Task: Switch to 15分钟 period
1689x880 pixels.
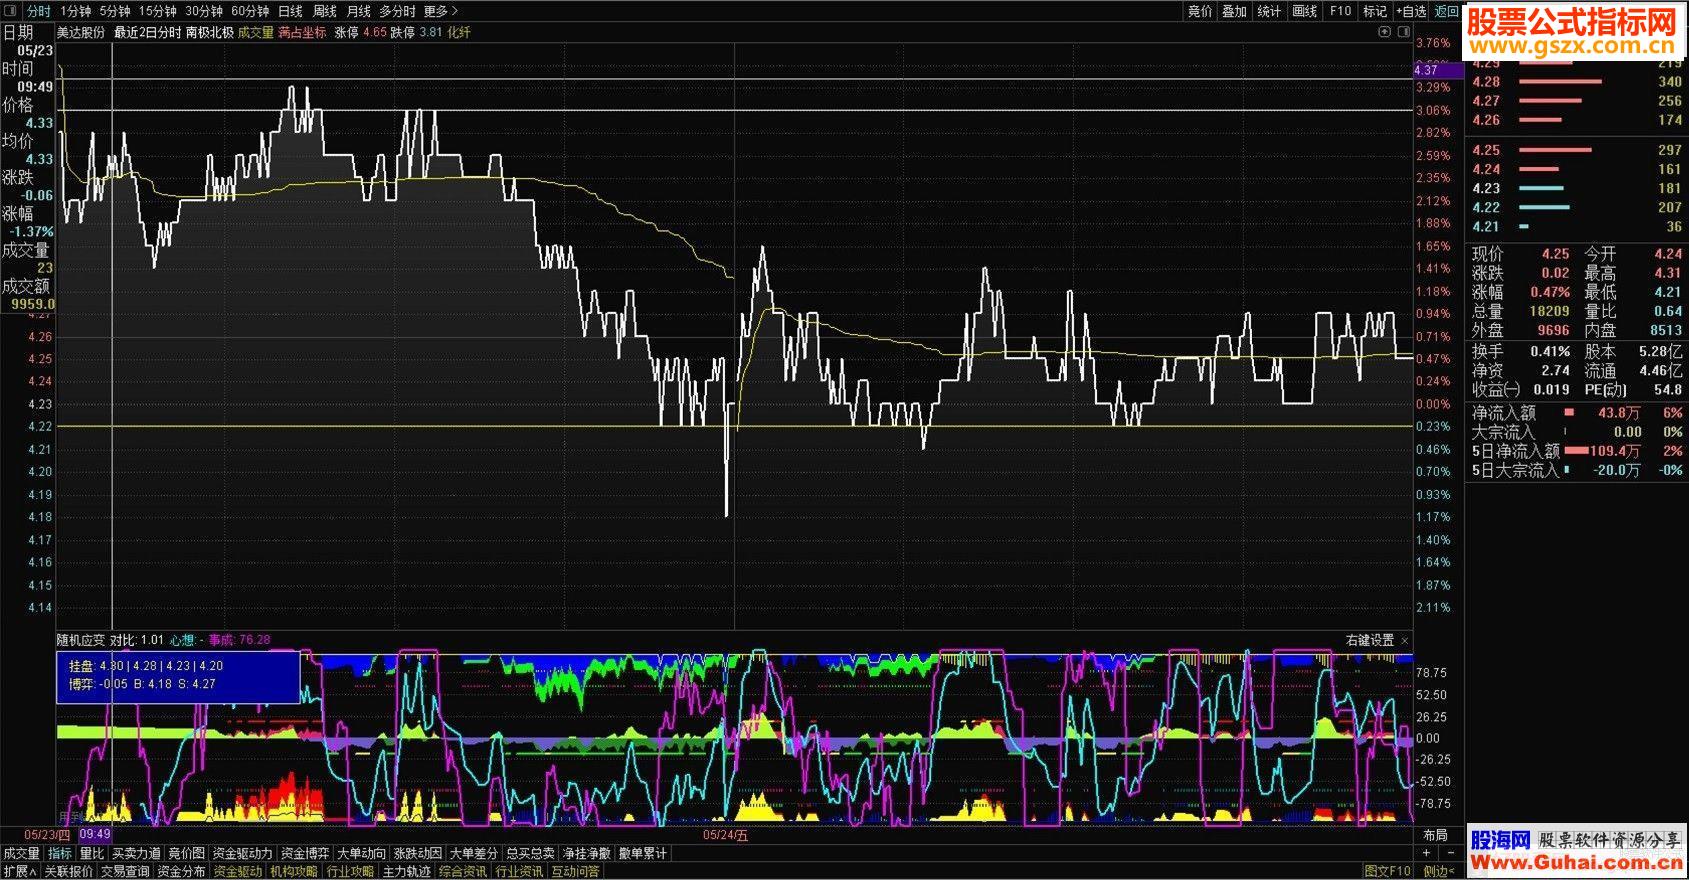Action: pyautogui.click(x=157, y=11)
